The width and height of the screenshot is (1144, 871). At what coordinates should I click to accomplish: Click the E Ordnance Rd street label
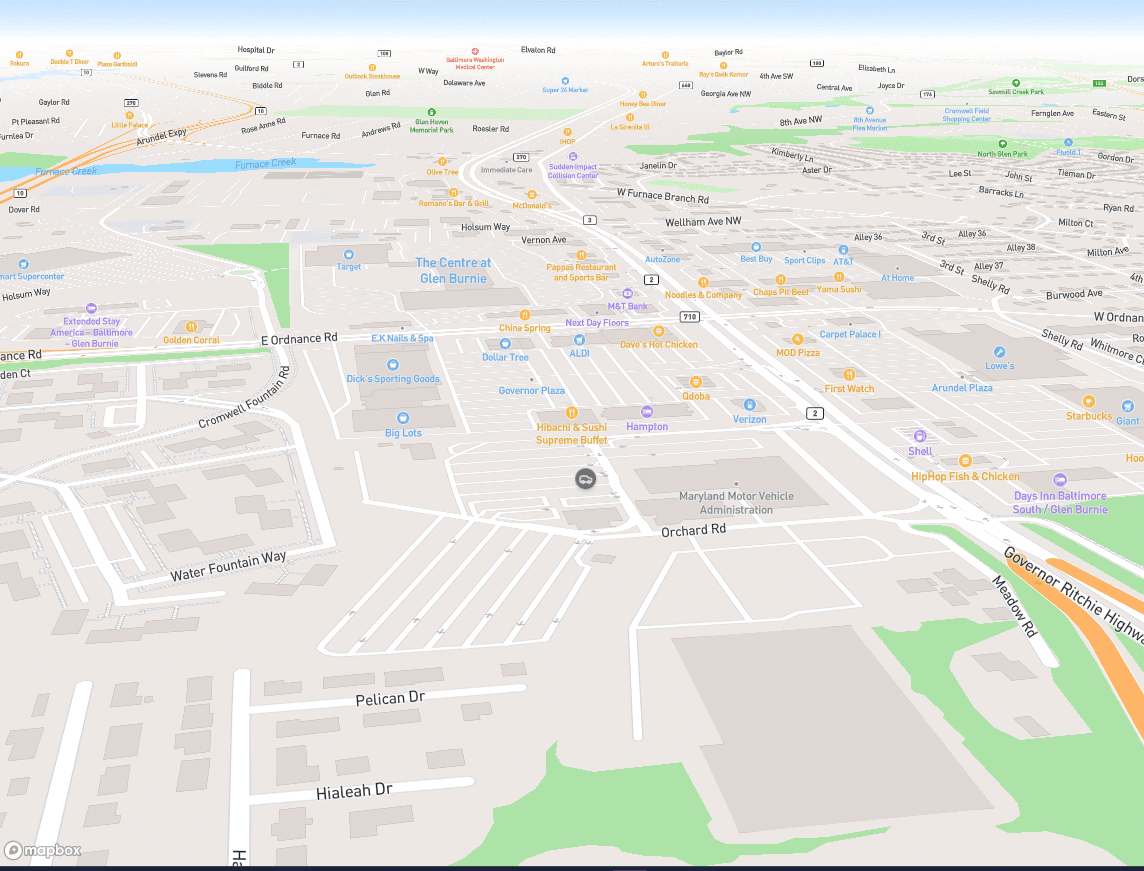pos(299,339)
